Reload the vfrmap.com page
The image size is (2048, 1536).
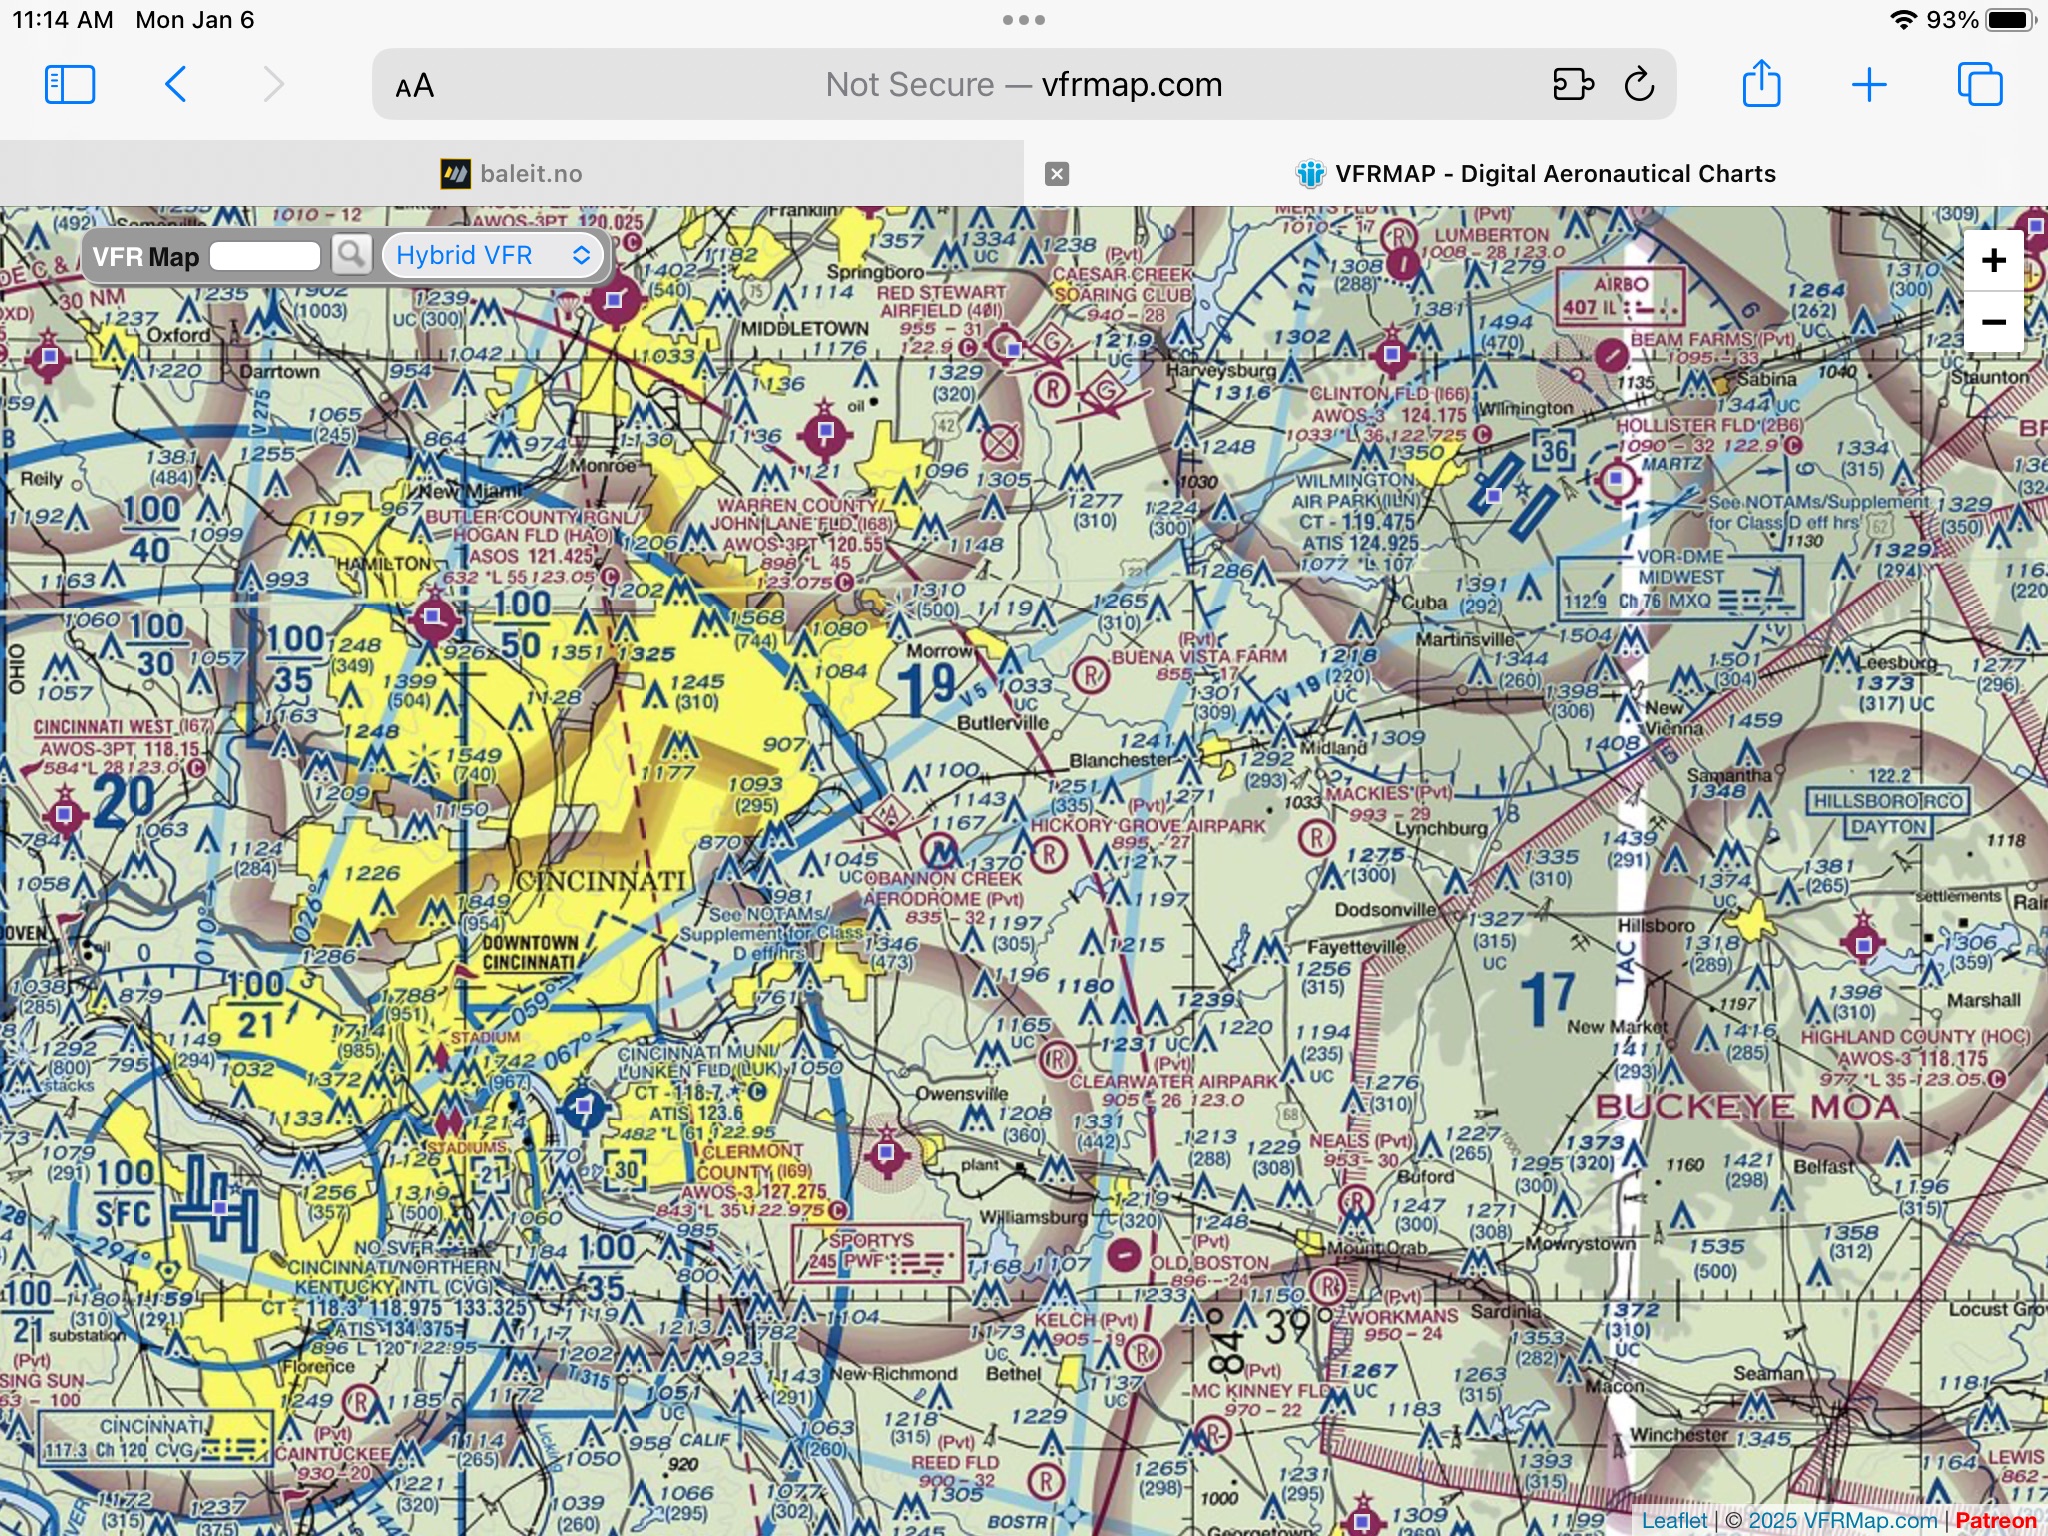(x=1640, y=85)
